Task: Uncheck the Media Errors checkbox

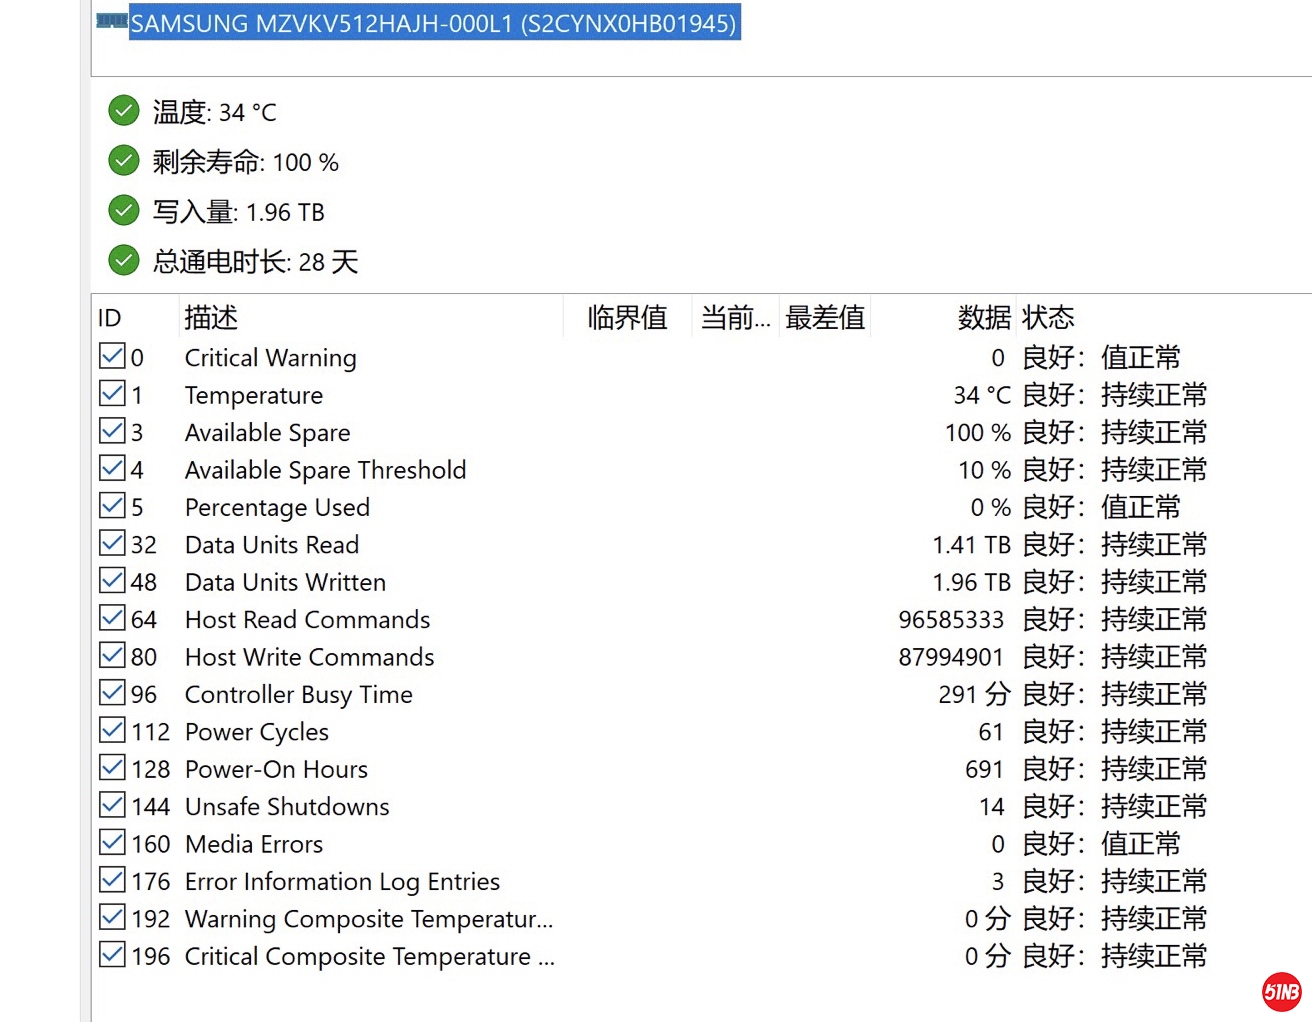Action: click(x=113, y=843)
